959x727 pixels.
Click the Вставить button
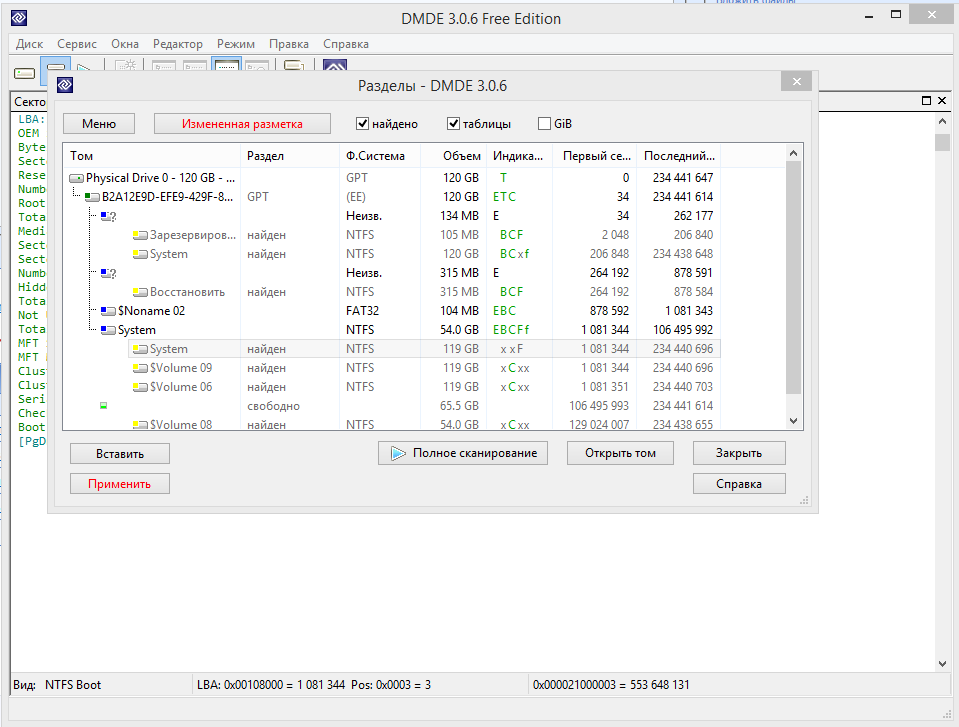coord(120,454)
